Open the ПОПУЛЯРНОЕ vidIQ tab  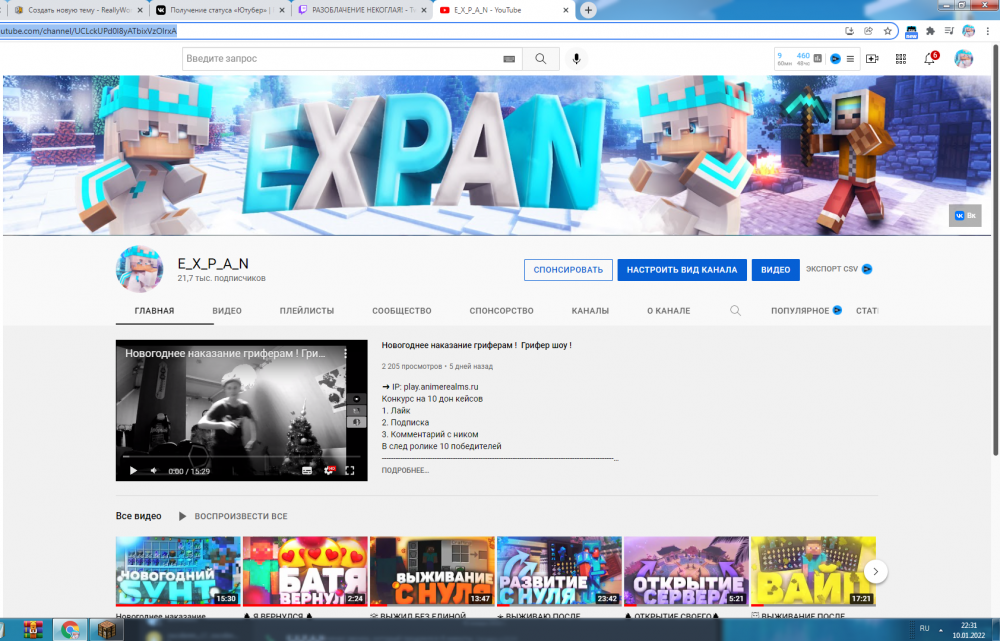806,311
